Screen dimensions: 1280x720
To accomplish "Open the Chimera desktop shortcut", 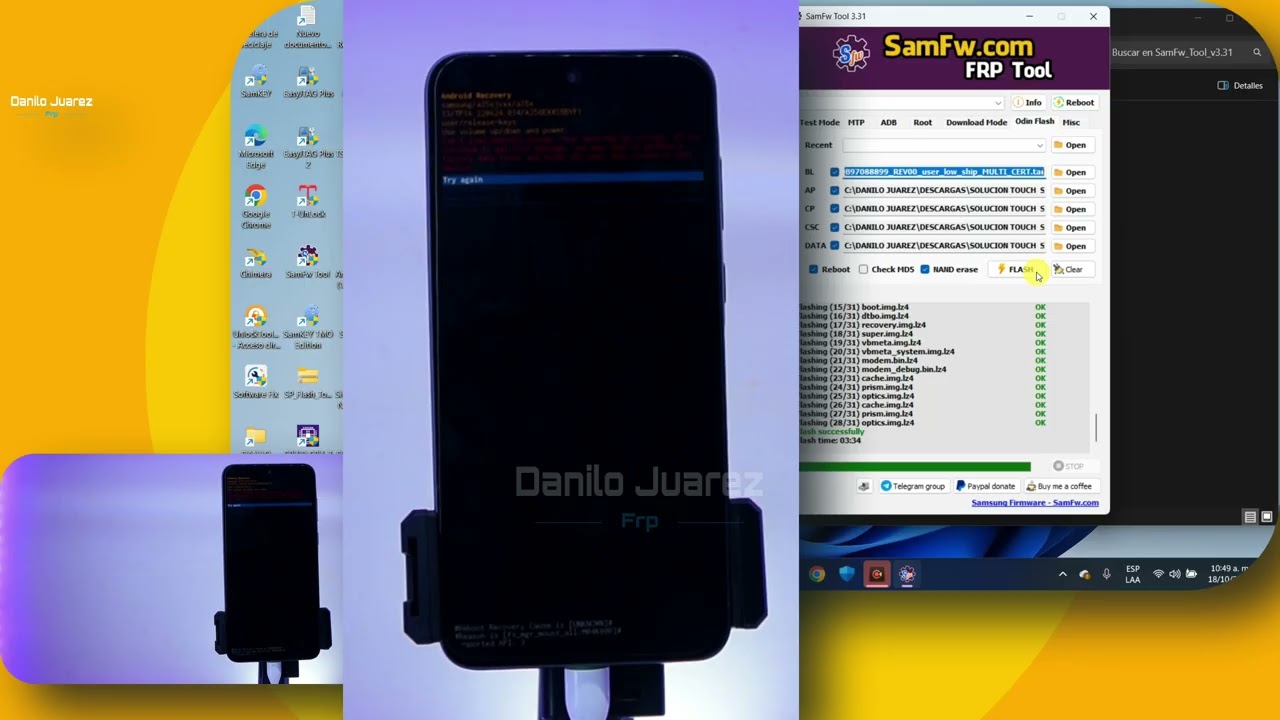I will pos(256,263).
